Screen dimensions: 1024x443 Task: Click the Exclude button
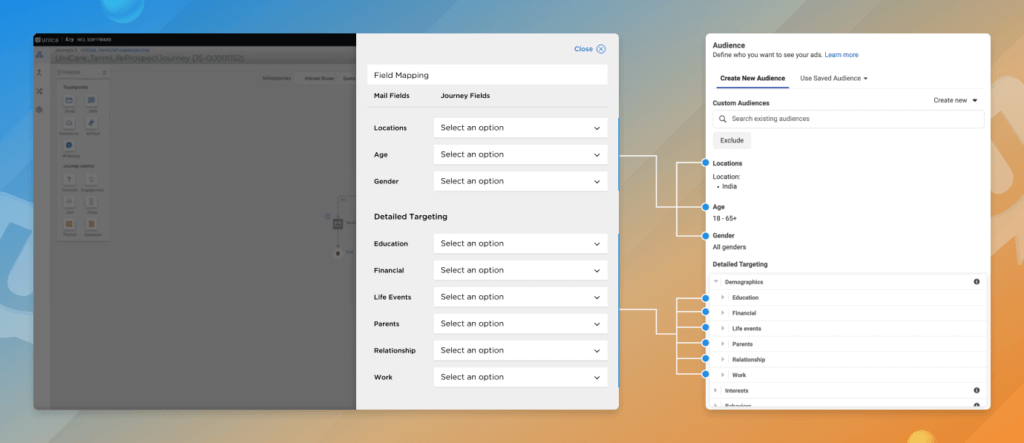[731, 140]
